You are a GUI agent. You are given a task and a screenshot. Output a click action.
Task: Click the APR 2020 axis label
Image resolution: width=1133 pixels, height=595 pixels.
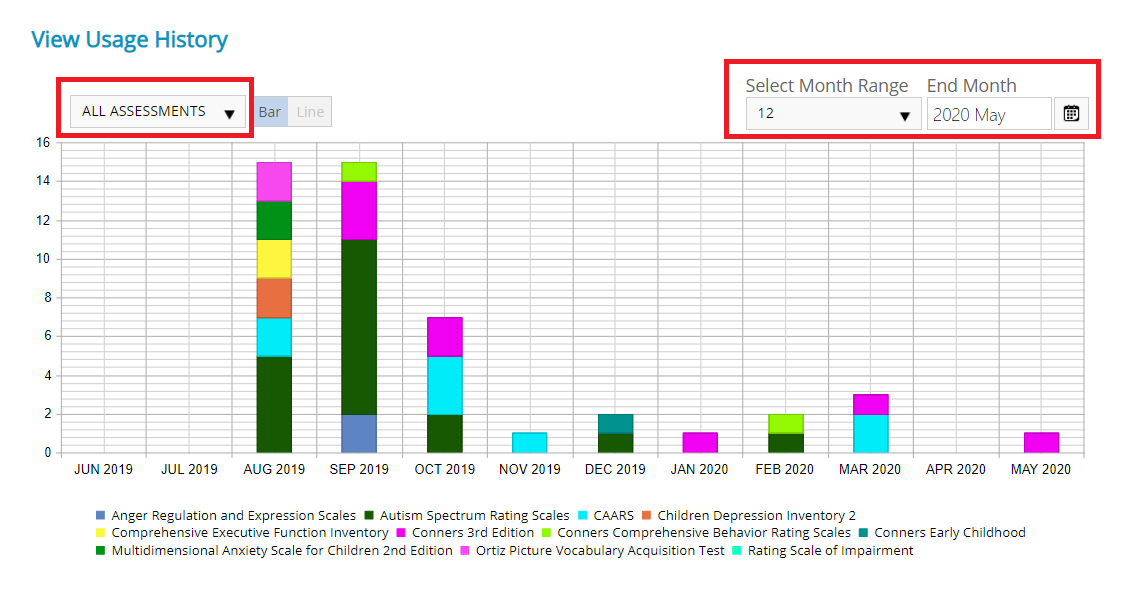(955, 469)
